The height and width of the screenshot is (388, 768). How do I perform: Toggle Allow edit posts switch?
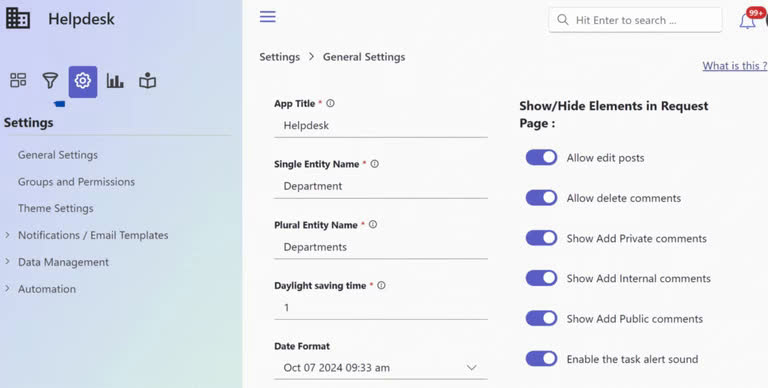(541, 157)
